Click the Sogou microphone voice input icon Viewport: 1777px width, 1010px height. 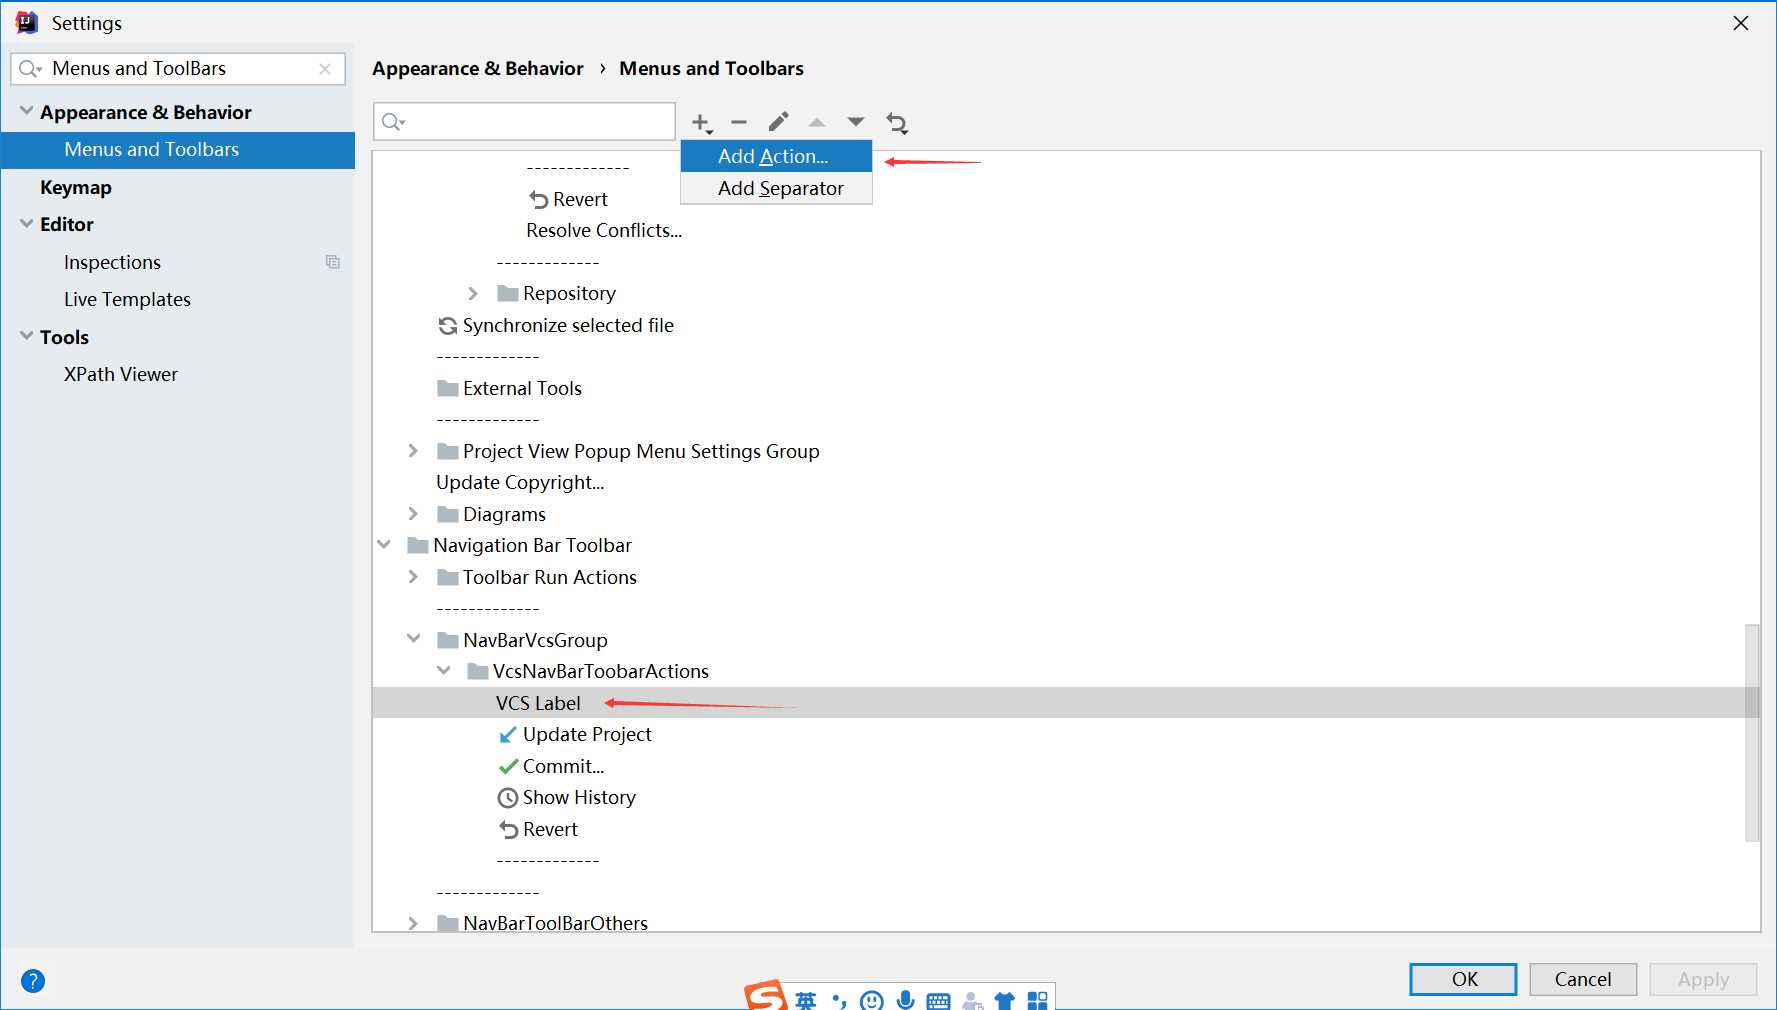(905, 999)
